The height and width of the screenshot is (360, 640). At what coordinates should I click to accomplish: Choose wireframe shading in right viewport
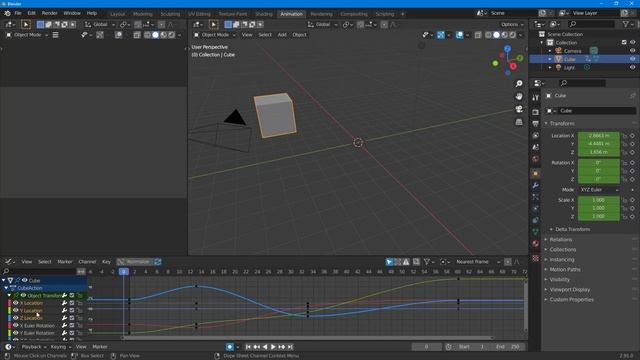coord(489,35)
